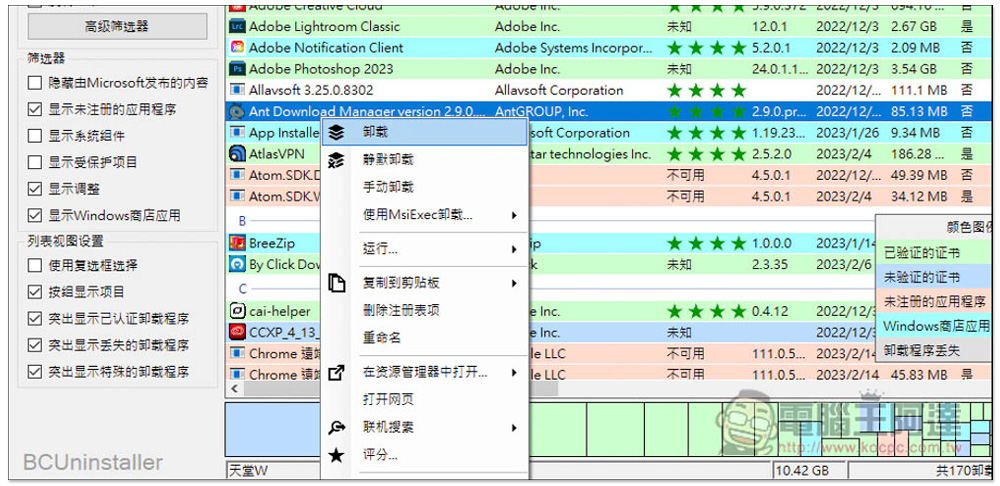1000x486 pixels.
Task: Expand the 使用MsiExec卸载 submenu arrow
Action: tap(514, 215)
